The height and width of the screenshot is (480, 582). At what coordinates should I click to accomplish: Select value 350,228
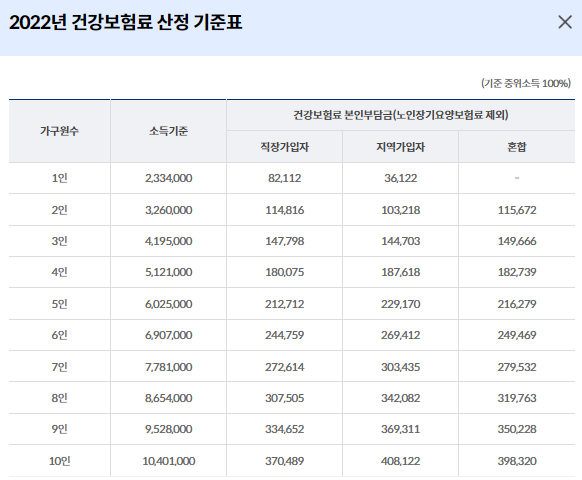517,429
